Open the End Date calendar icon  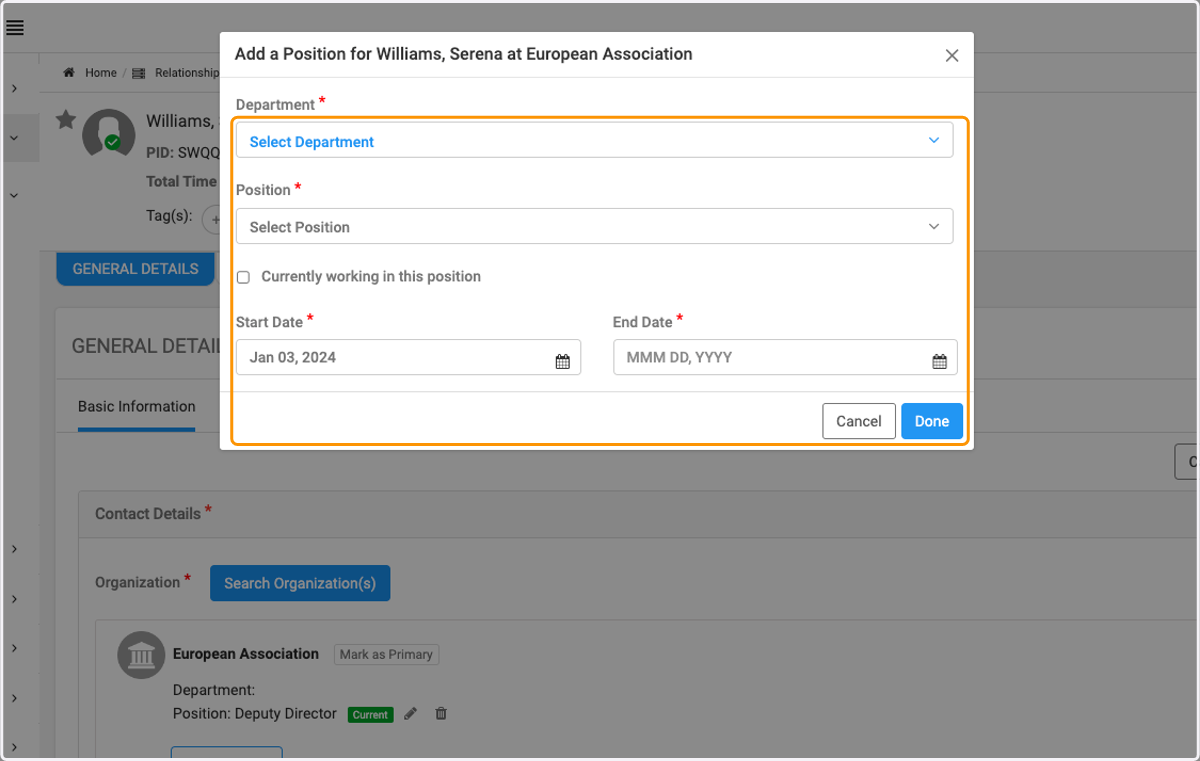coord(939,362)
